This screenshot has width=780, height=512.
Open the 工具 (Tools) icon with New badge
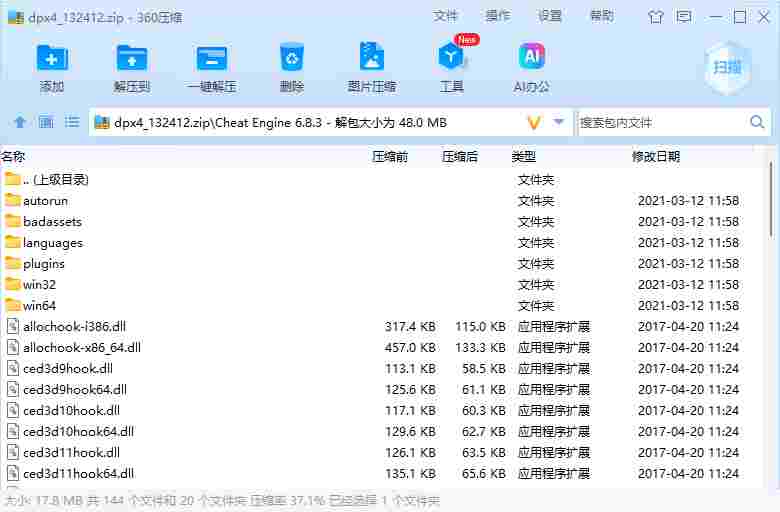[452, 56]
